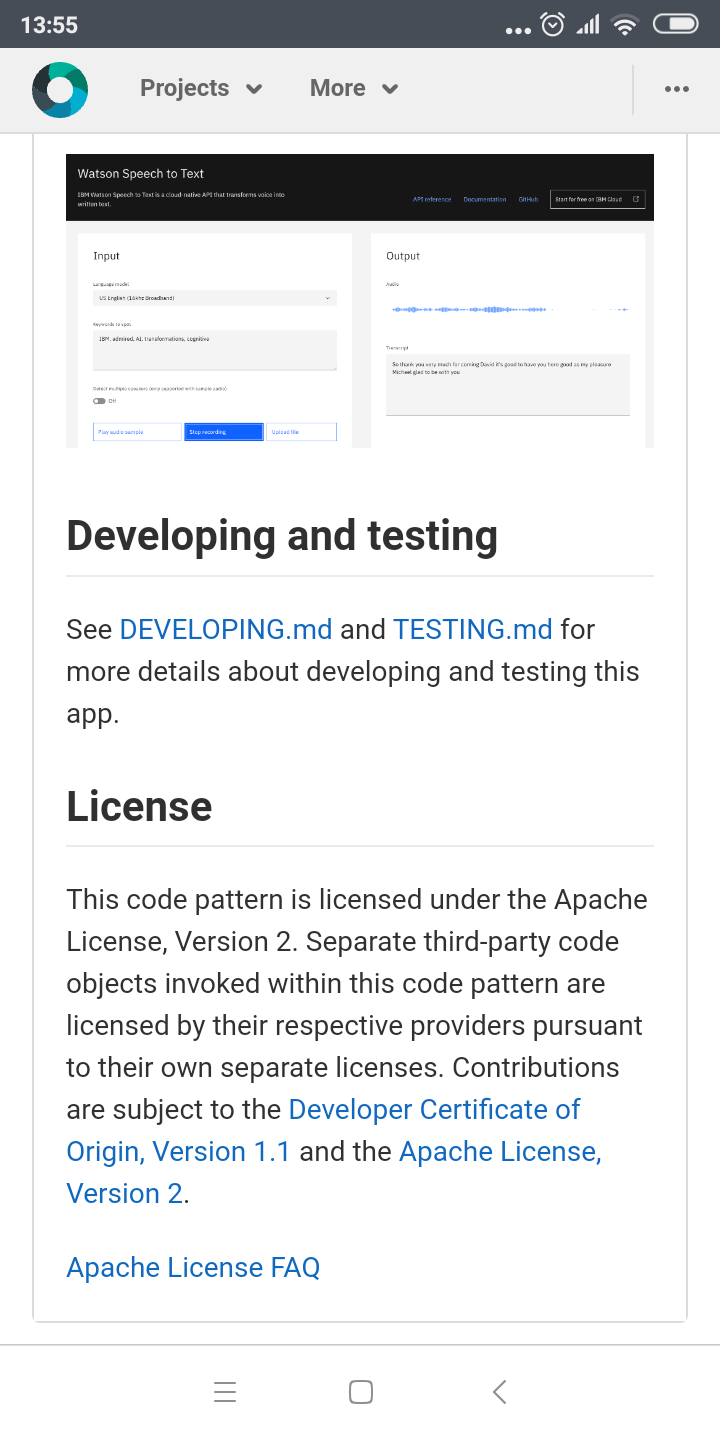Screen dimensions: 720x1440
Task: Tap the Android recent apps button
Action: [x=225, y=1392]
